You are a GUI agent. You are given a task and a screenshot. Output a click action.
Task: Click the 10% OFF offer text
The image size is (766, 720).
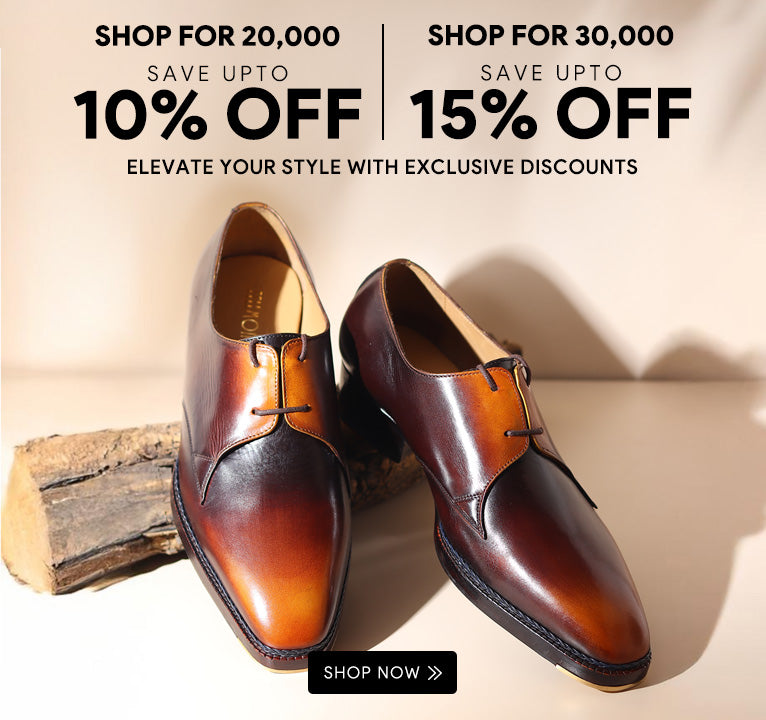click(217, 113)
